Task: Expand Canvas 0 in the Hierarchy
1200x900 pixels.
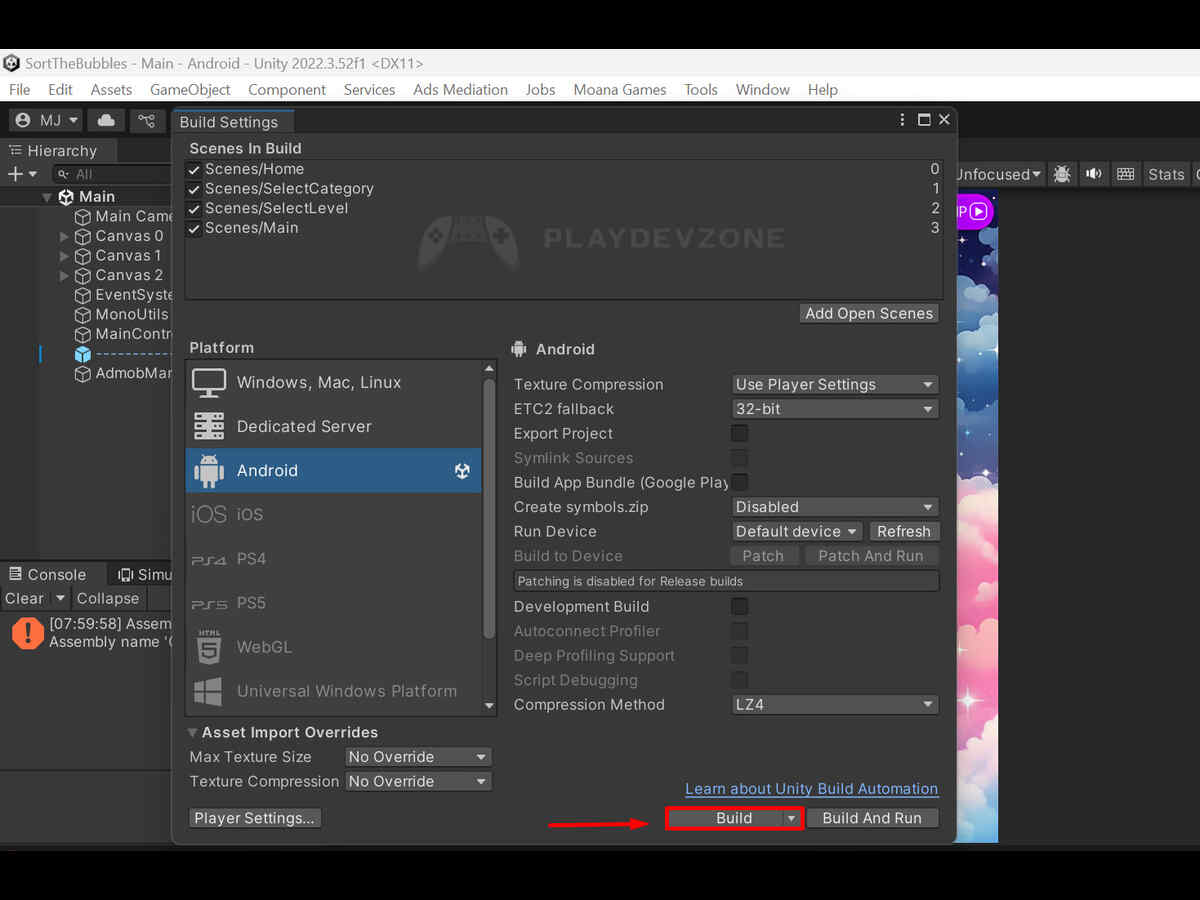Action: click(64, 236)
